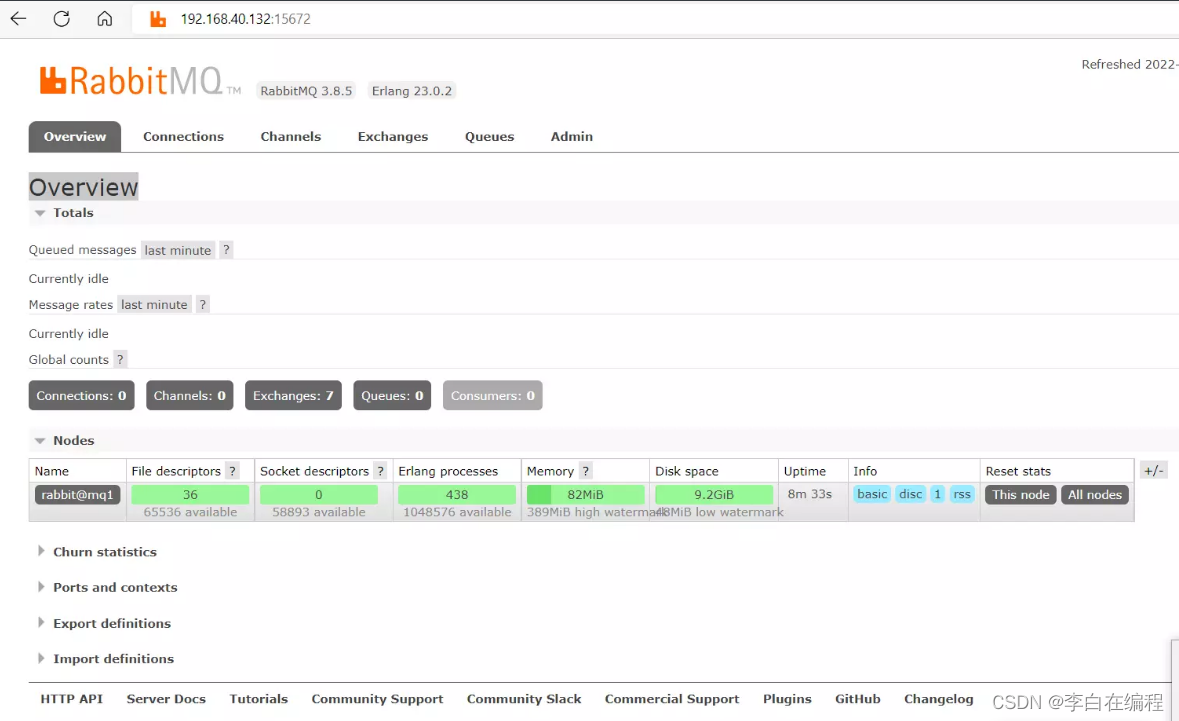Open help for Global counts
Image resolution: width=1179 pixels, height=721 pixels.
click(x=120, y=359)
